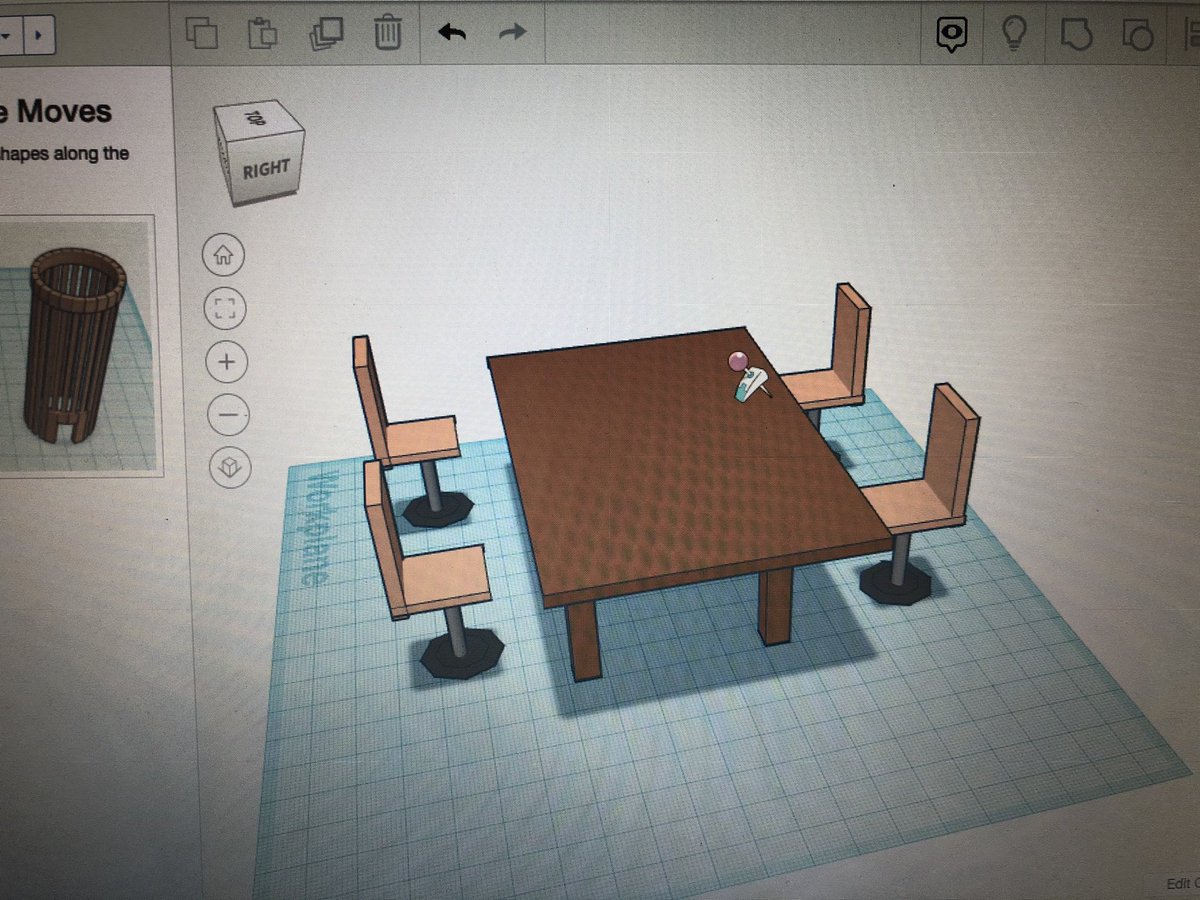Screen dimensions: 1200x900
Task: Click the Fit all in view button
Action: point(225,309)
